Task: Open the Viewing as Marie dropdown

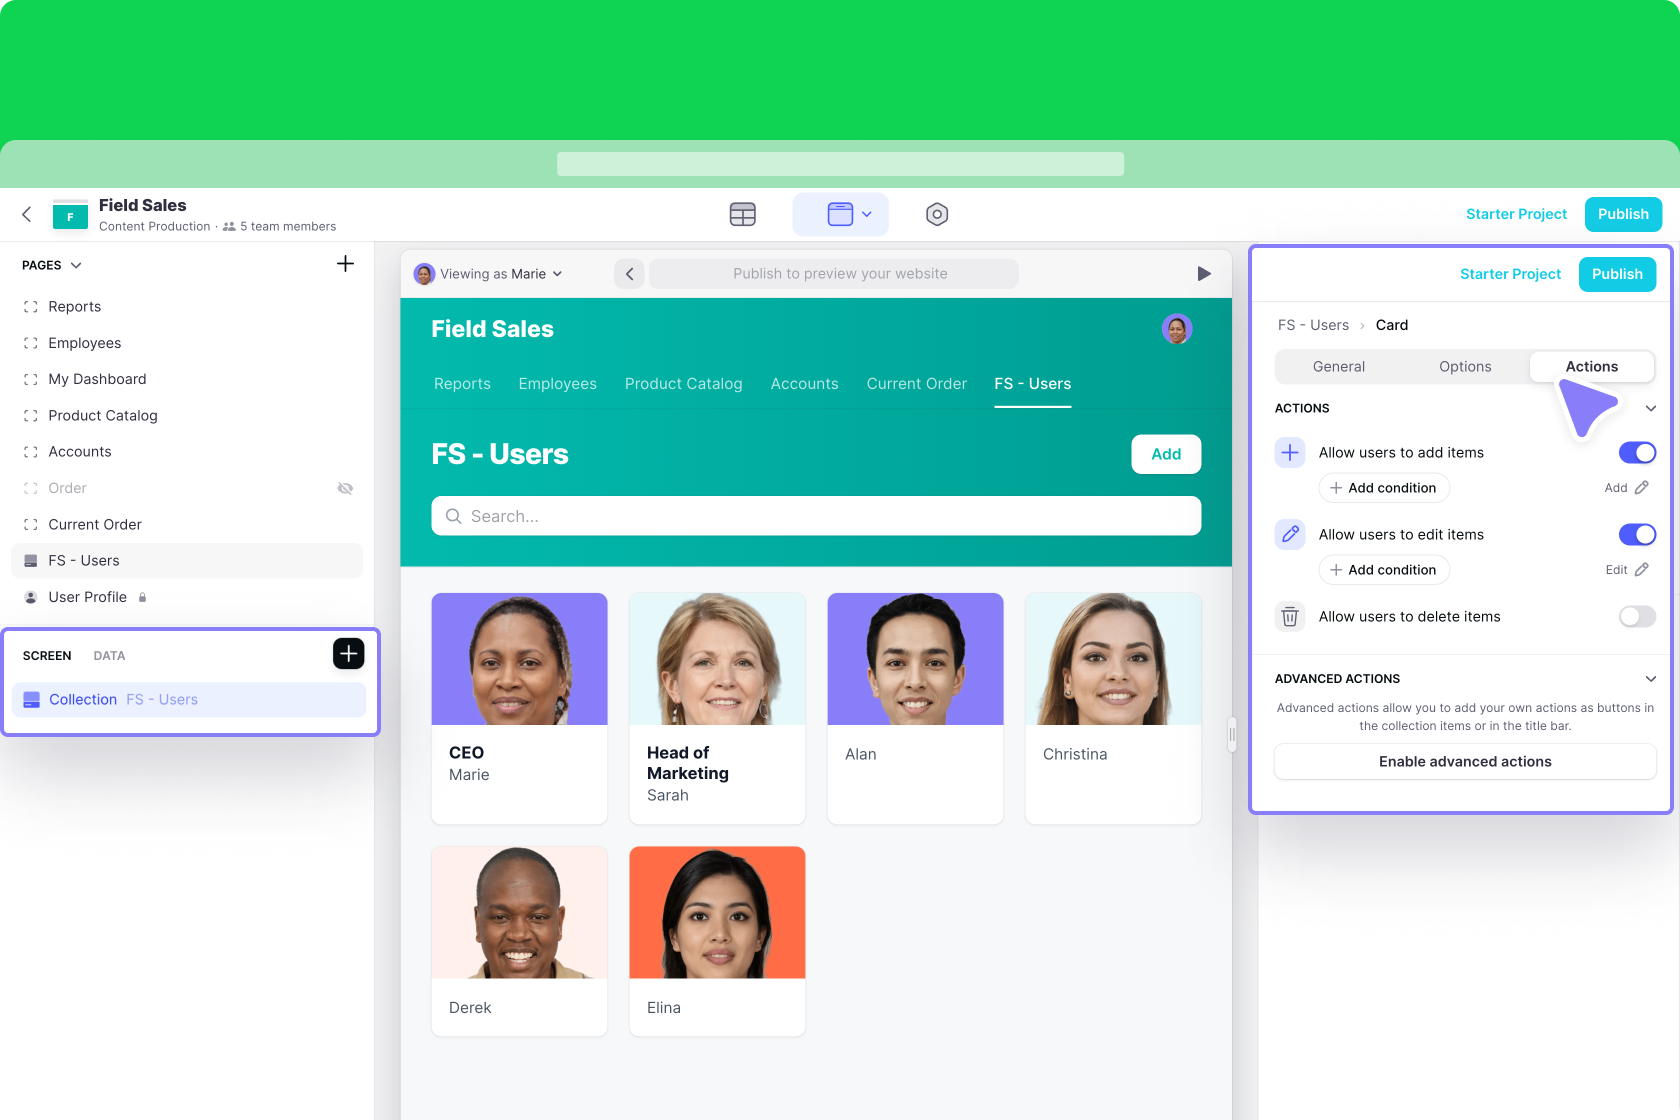Action: click(489, 274)
